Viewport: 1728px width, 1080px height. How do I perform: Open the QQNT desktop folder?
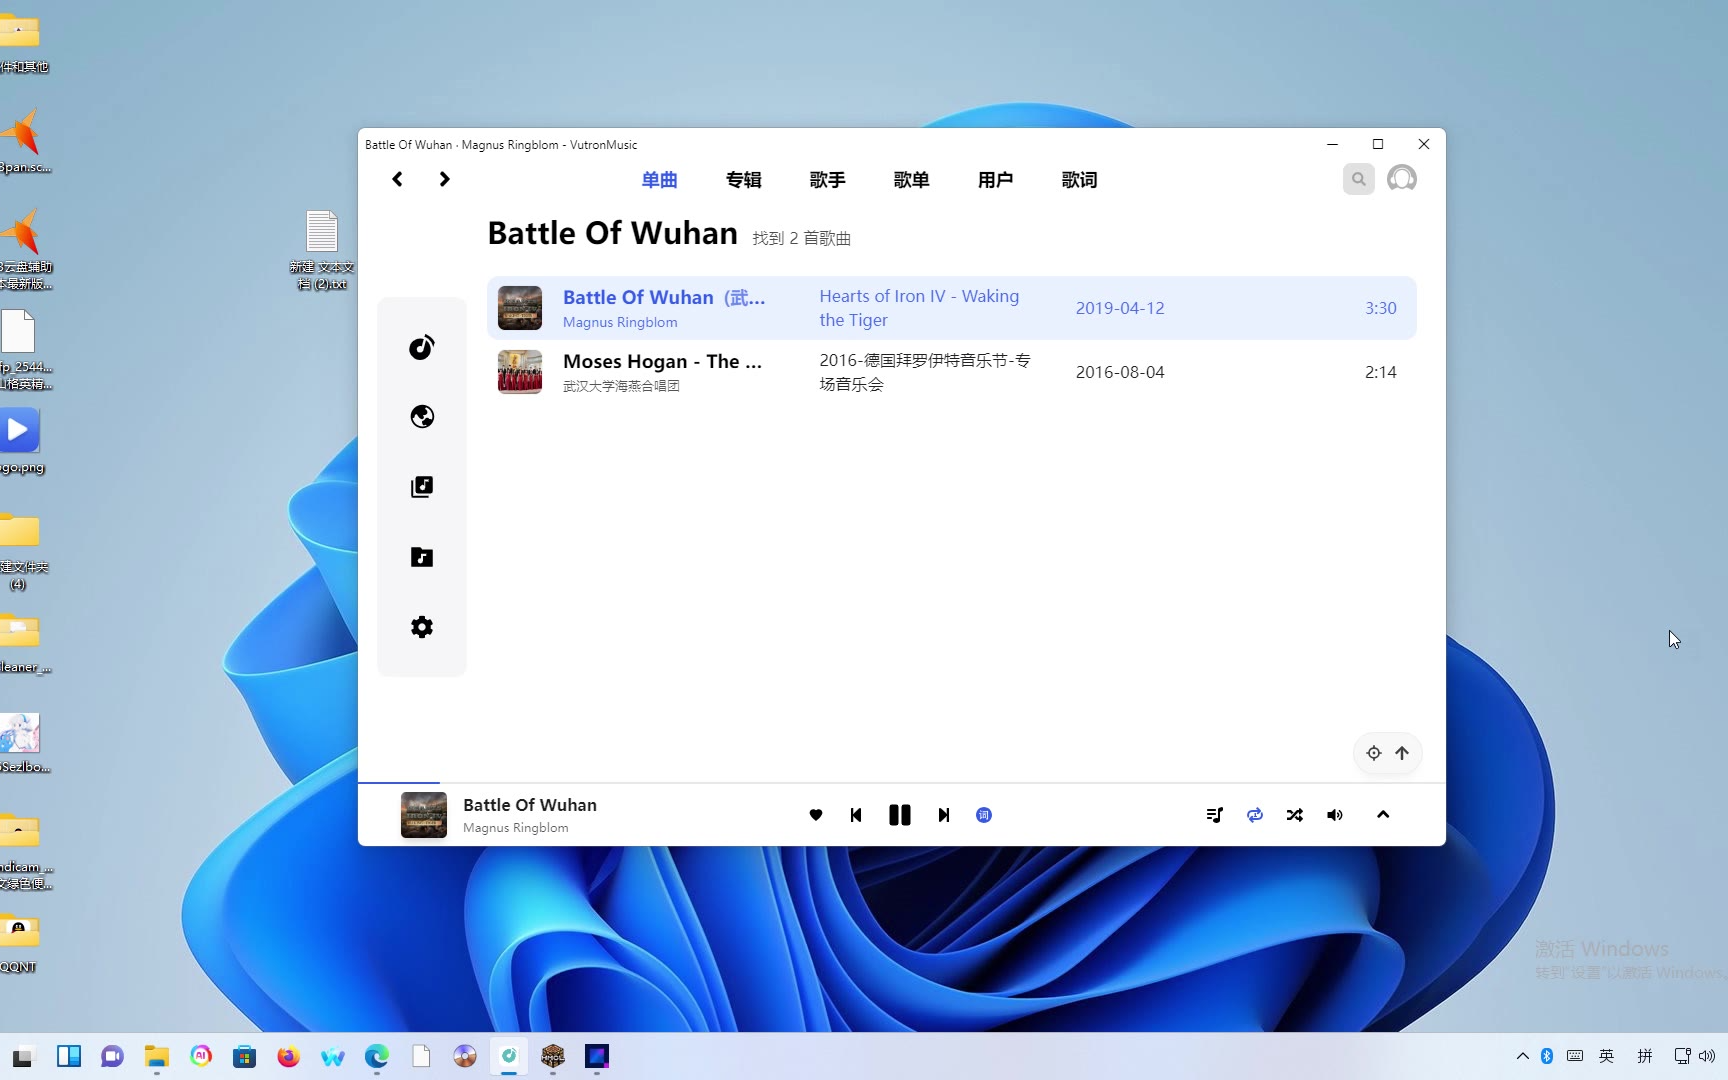(x=19, y=944)
